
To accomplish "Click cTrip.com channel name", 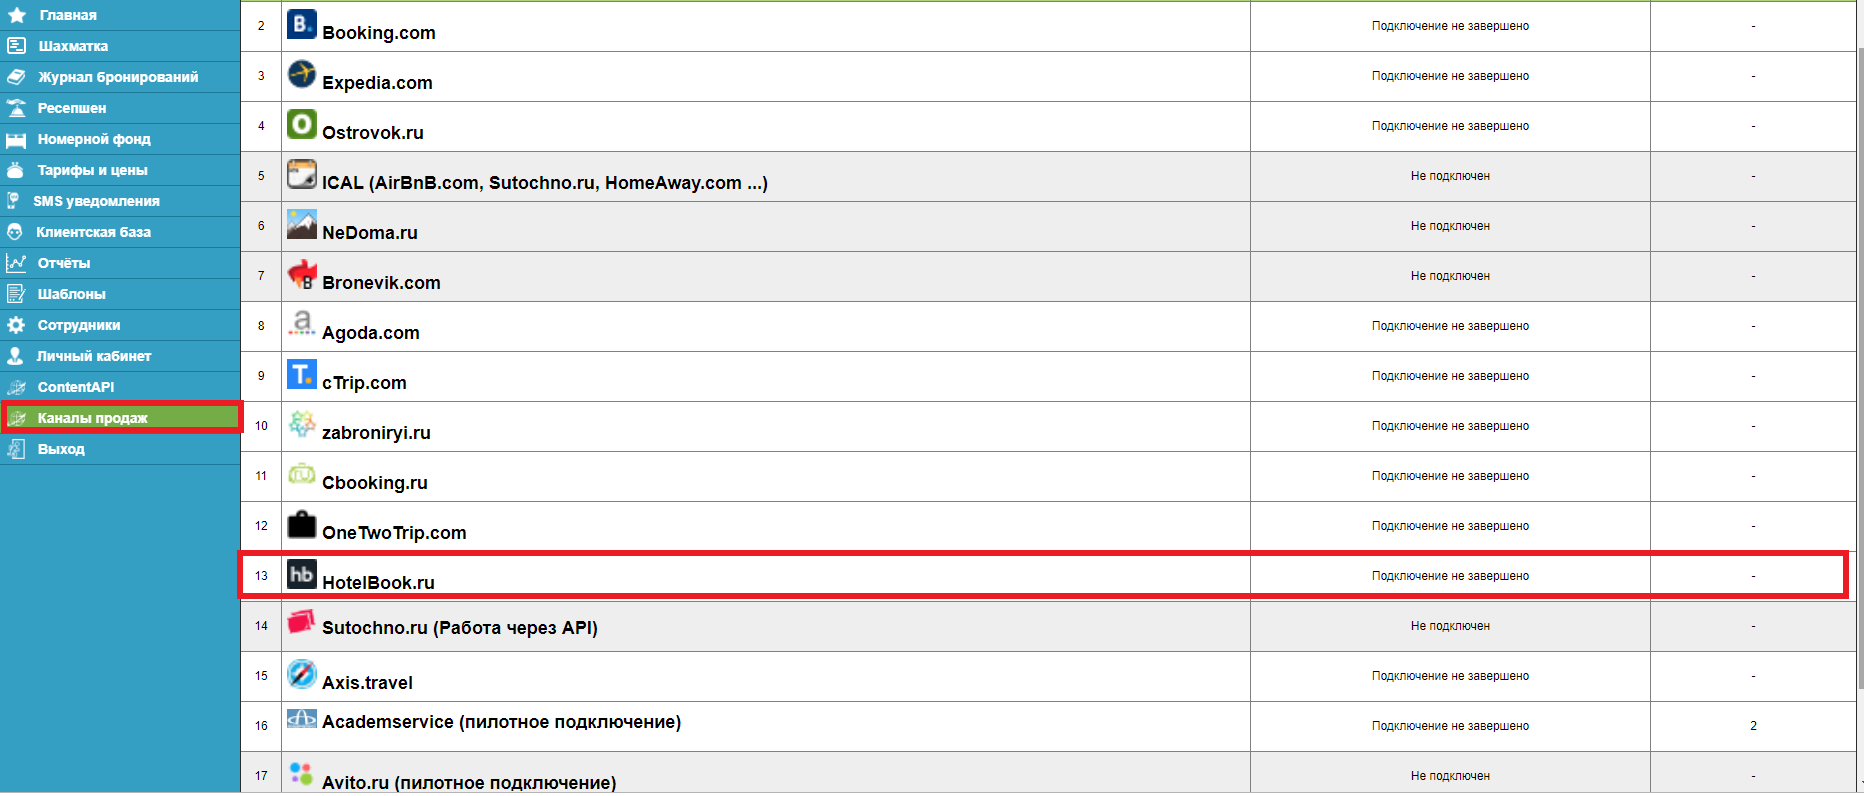I will coord(364,383).
